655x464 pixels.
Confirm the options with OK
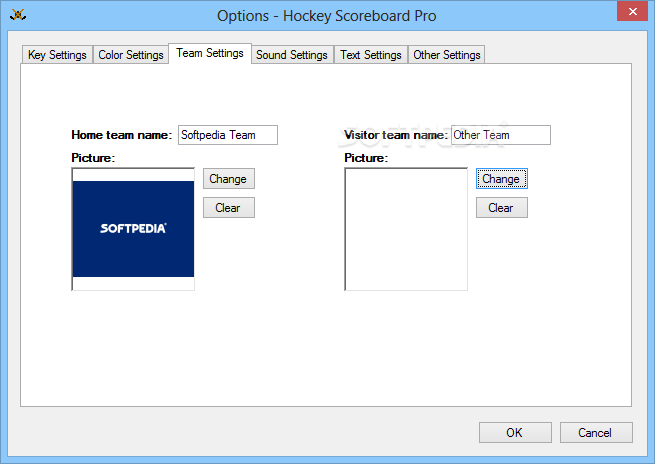[514, 433]
